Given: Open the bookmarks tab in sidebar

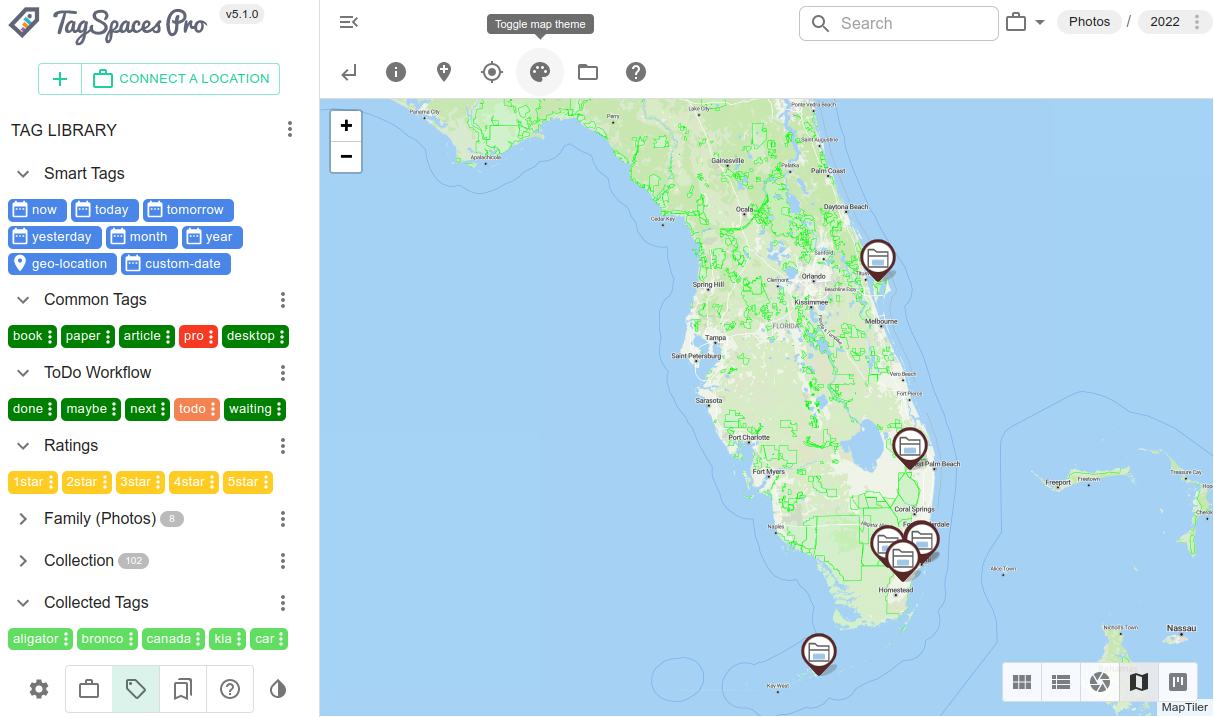Looking at the screenshot, I should [183, 689].
